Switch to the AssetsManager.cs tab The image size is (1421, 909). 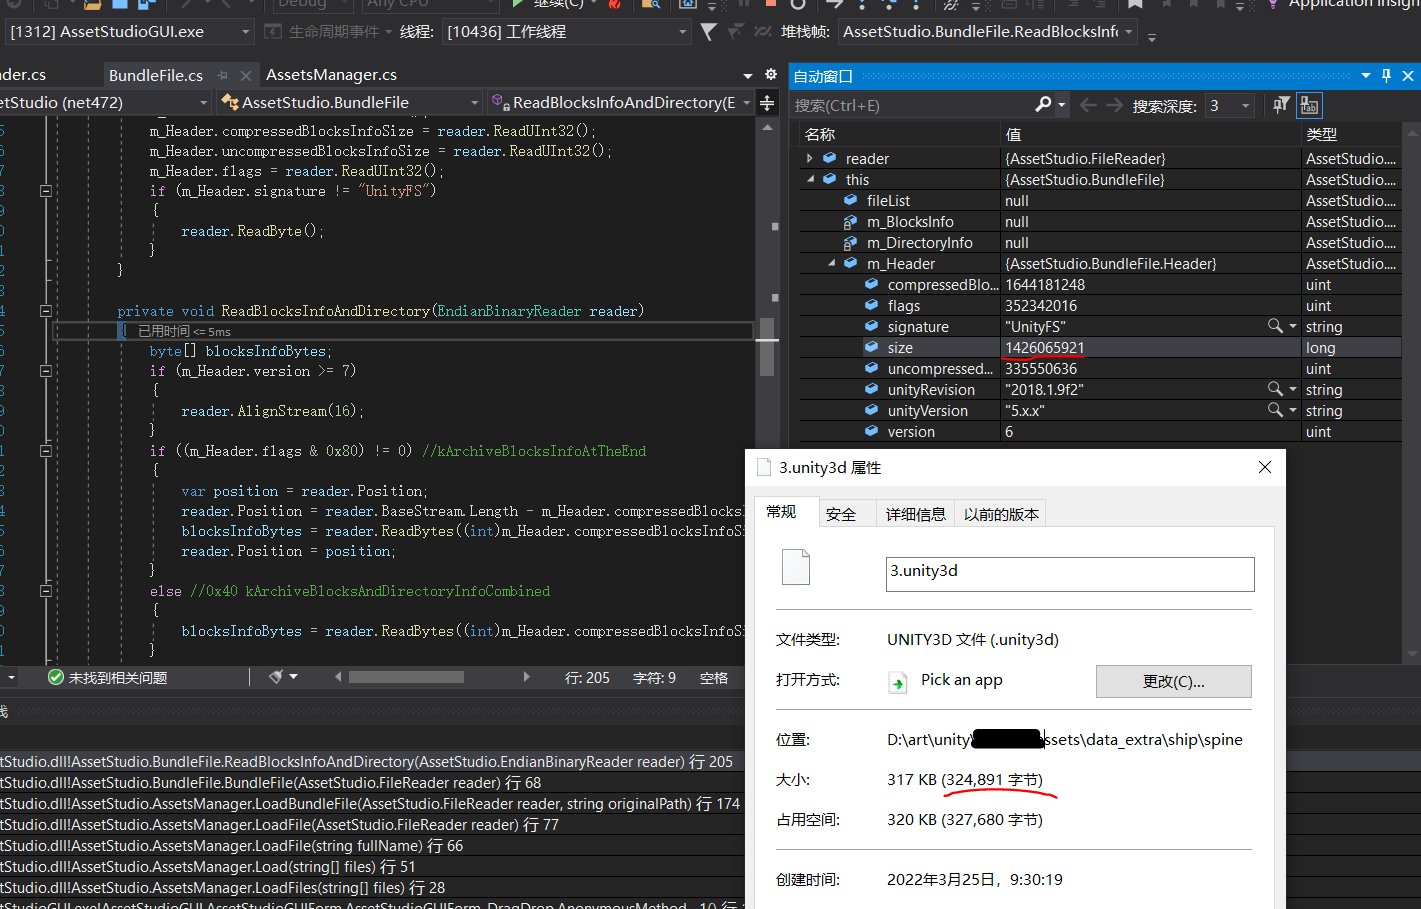pyautogui.click(x=331, y=75)
